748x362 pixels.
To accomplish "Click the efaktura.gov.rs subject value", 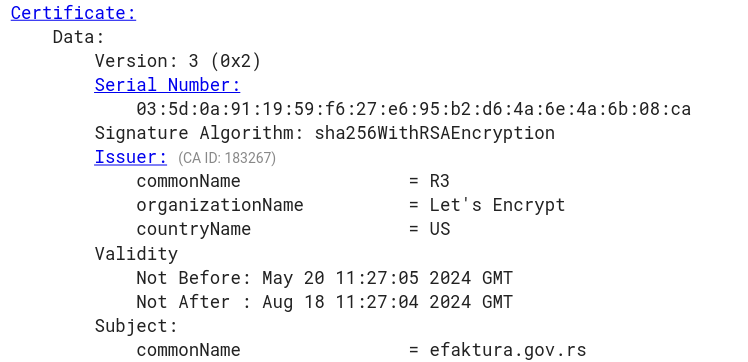I will 508,350.
